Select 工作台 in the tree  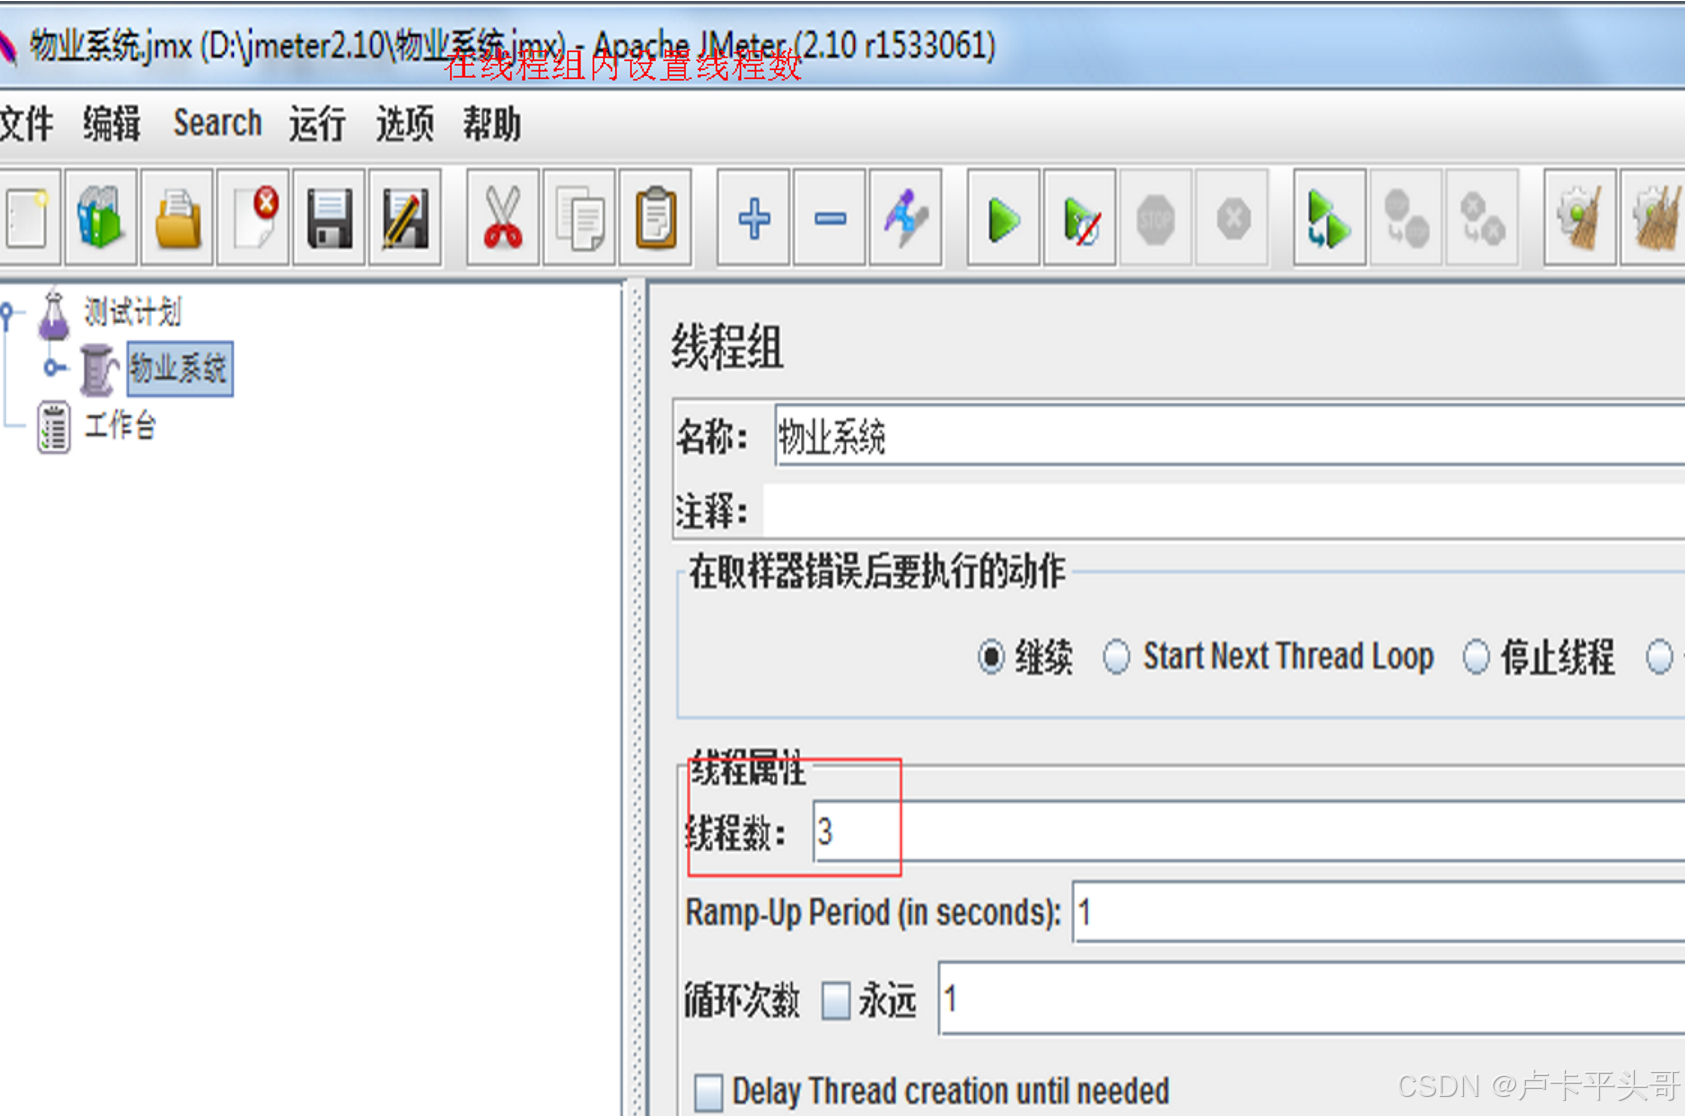121,426
